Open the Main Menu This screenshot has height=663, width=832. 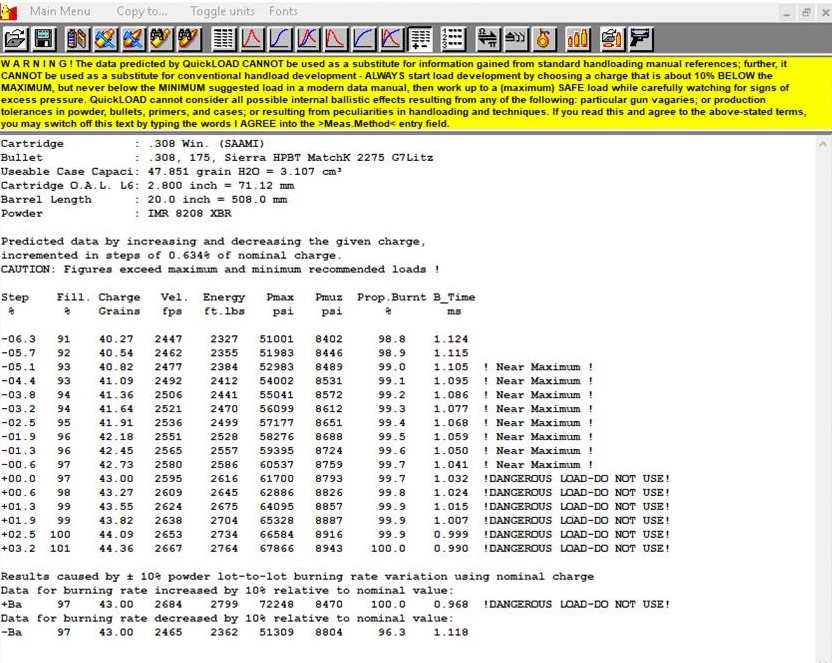tap(60, 11)
